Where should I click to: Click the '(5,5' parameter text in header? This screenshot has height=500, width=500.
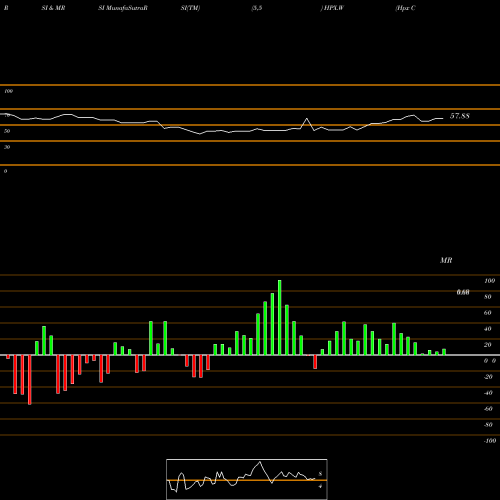pos(257,8)
